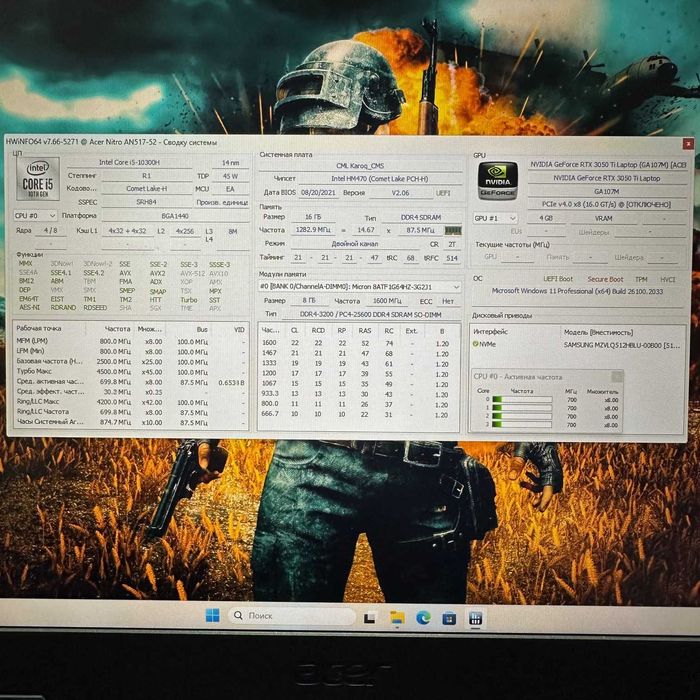Viewport: 700px width, 700px height.
Task: Click the 4x256 L2 cache value
Action: pos(185,231)
